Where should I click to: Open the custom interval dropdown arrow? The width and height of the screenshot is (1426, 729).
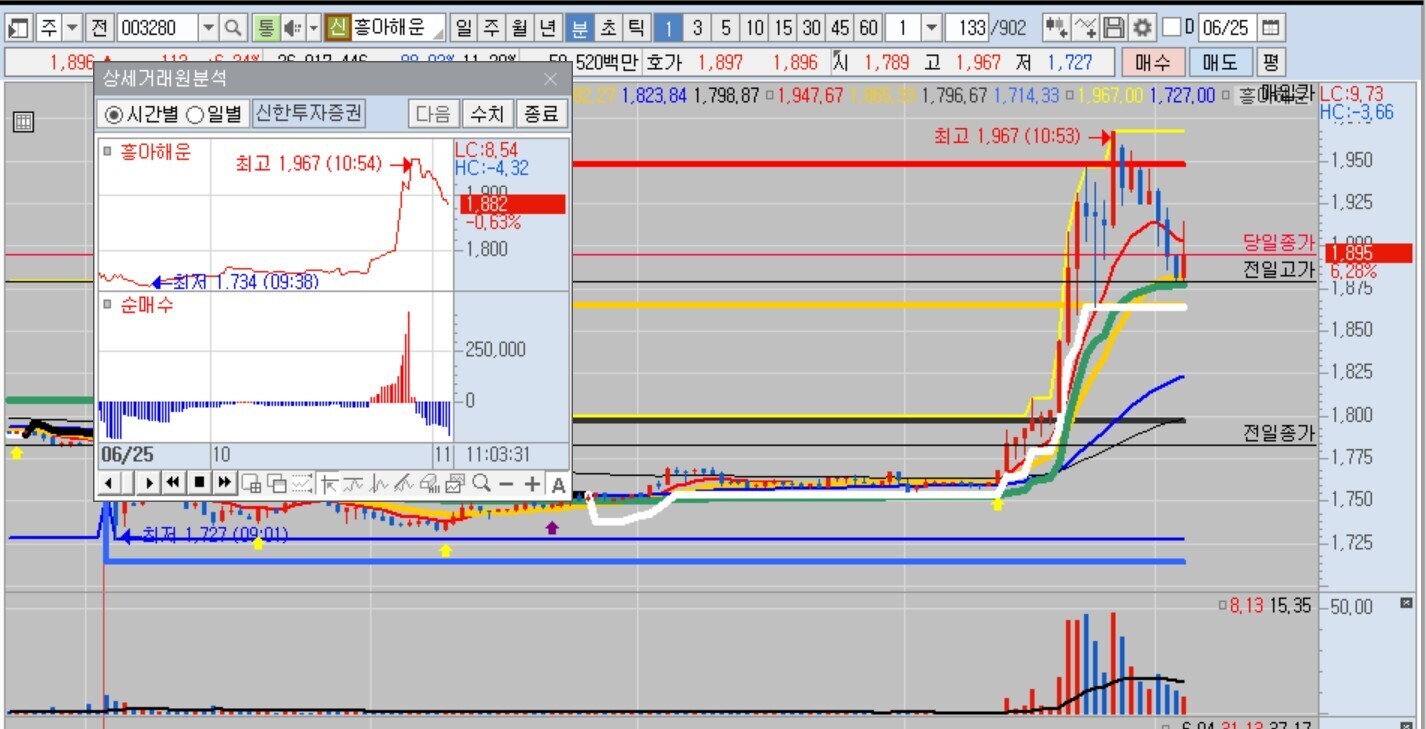931,27
